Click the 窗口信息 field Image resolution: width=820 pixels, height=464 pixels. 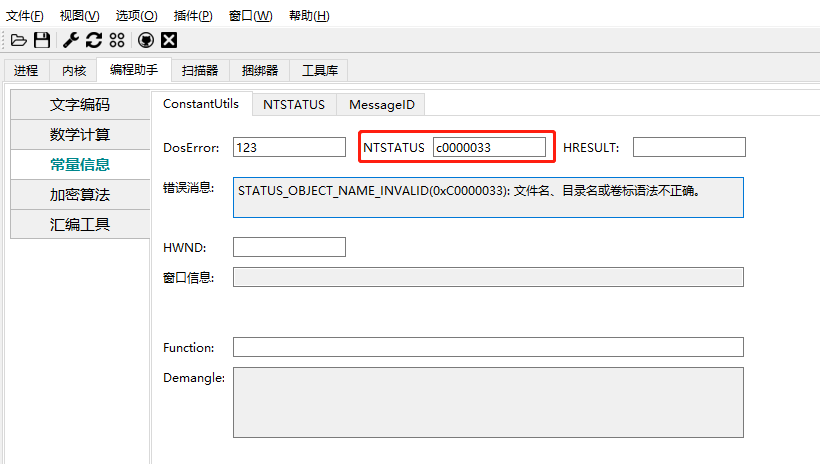(x=488, y=277)
